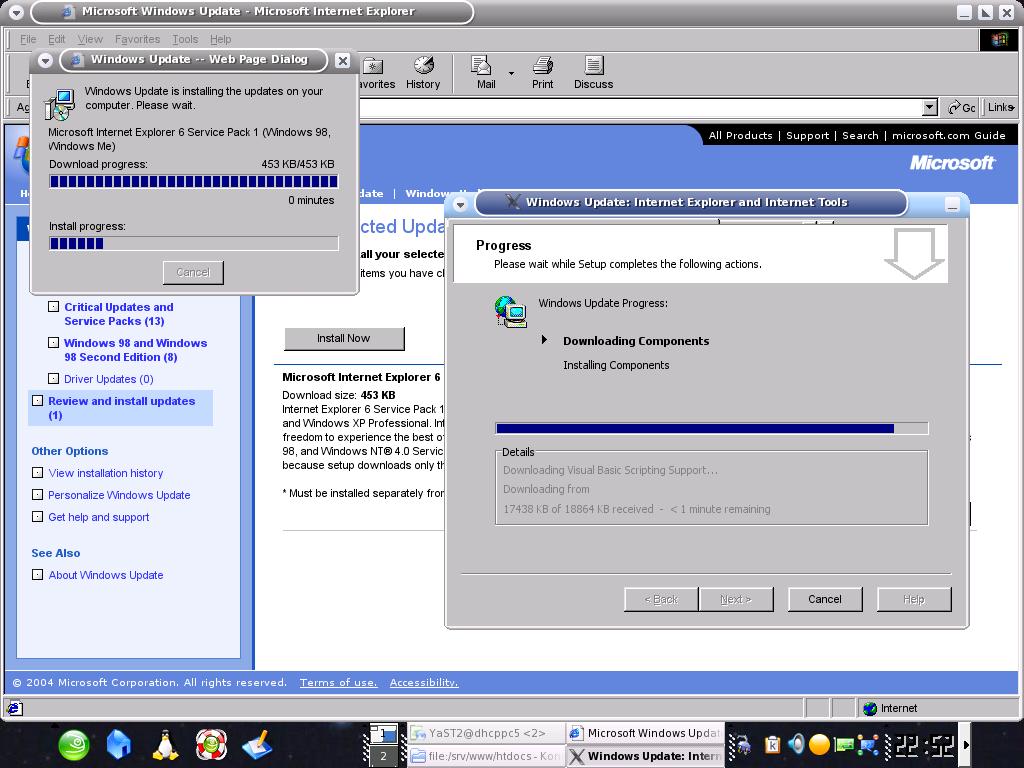Click the setup computer icon in the Web Page Dialog
The image size is (1024, 768).
coord(59,104)
